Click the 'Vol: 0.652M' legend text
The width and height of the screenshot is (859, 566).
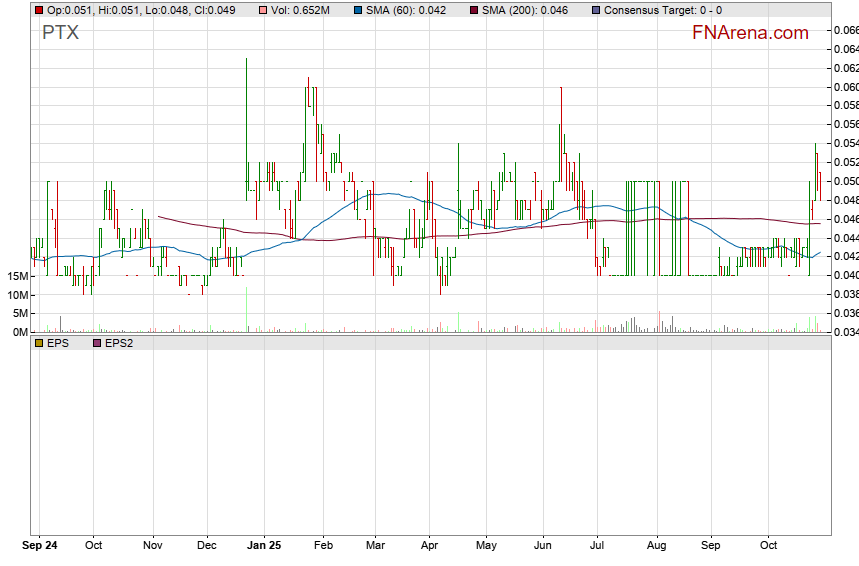(300, 10)
